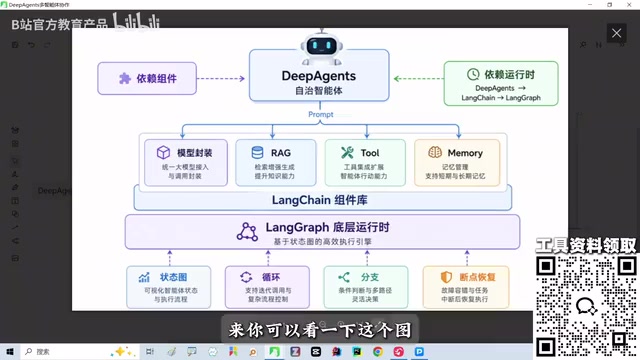Open the orange magnifier app on the taskbar

click(253, 351)
